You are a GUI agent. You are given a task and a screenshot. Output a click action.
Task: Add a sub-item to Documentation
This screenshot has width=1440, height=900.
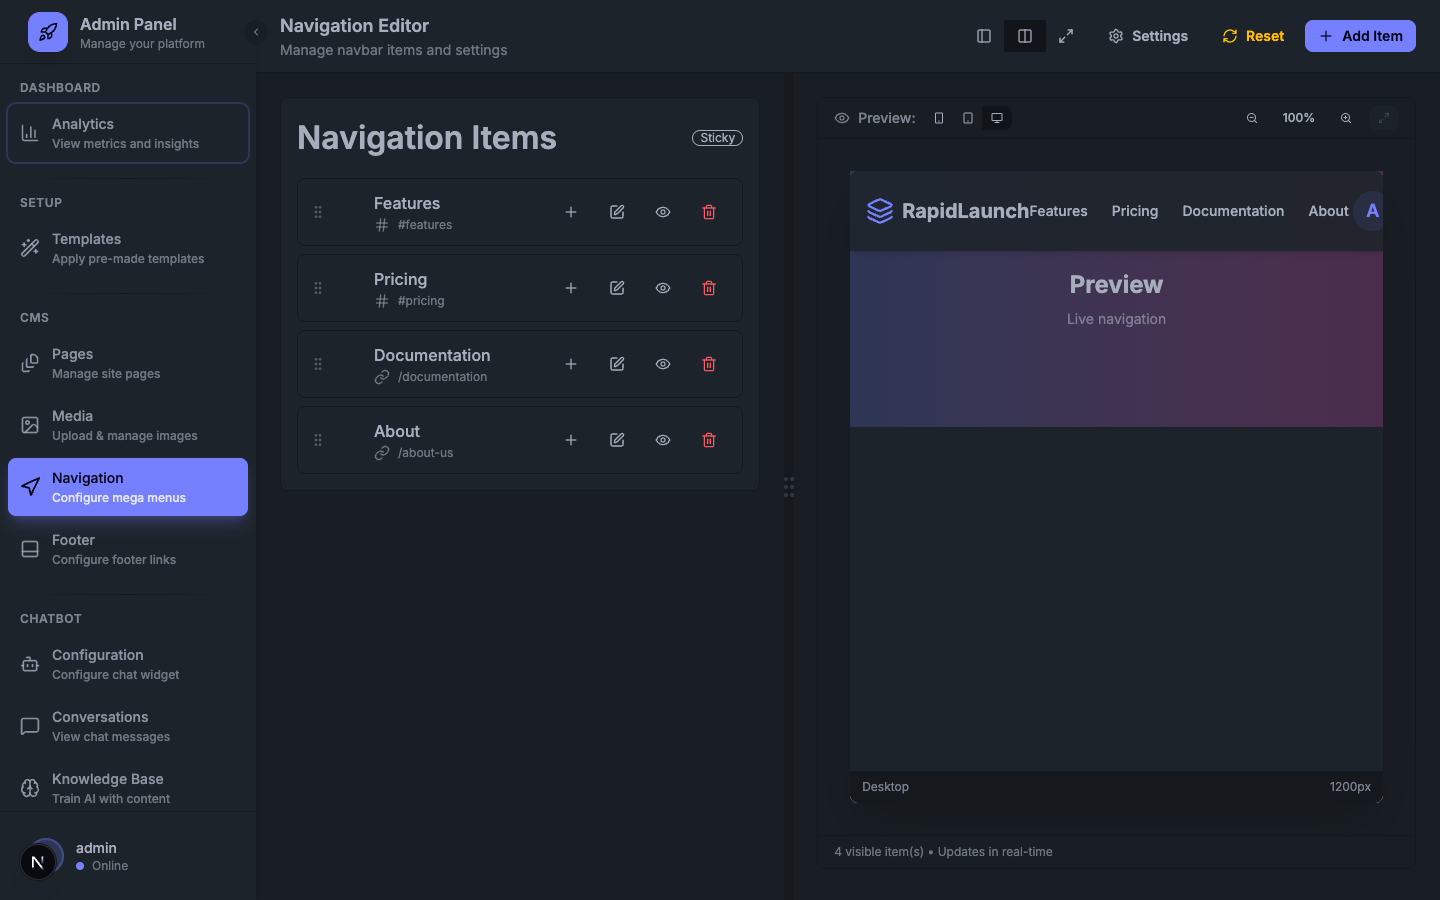pyautogui.click(x=571, y=364)
